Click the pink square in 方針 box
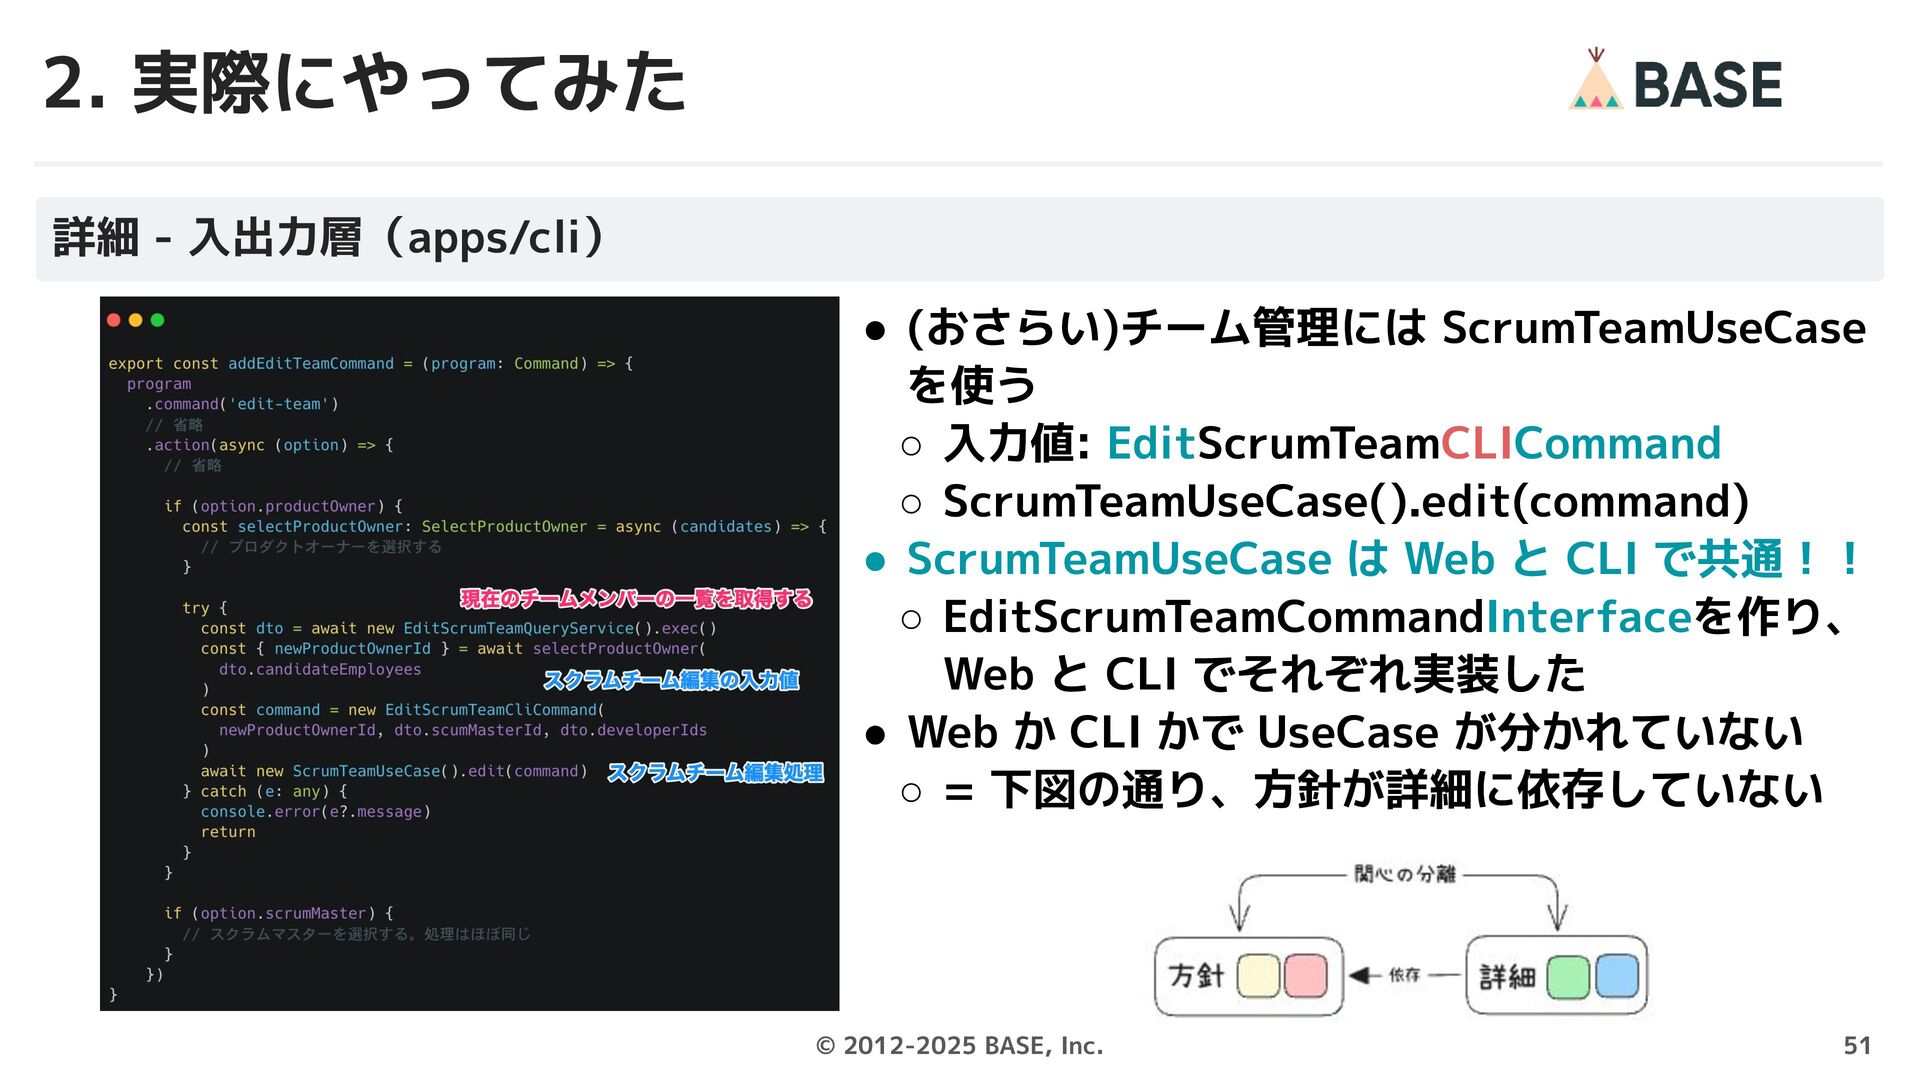 click(1305, 976)
